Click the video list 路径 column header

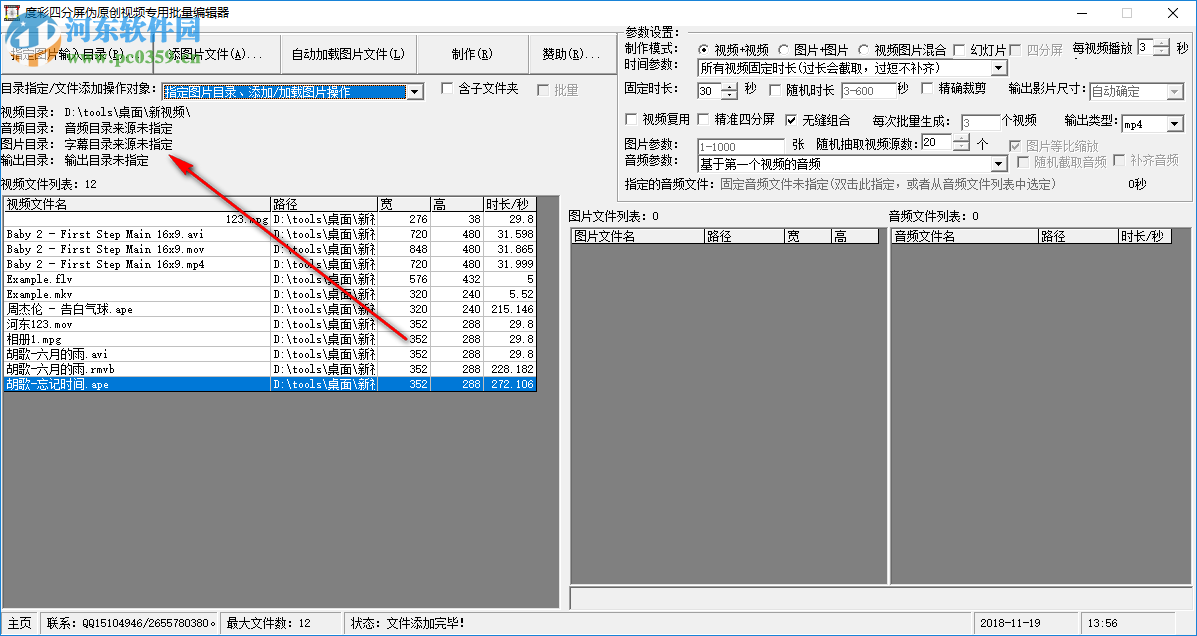pos(324,205)
